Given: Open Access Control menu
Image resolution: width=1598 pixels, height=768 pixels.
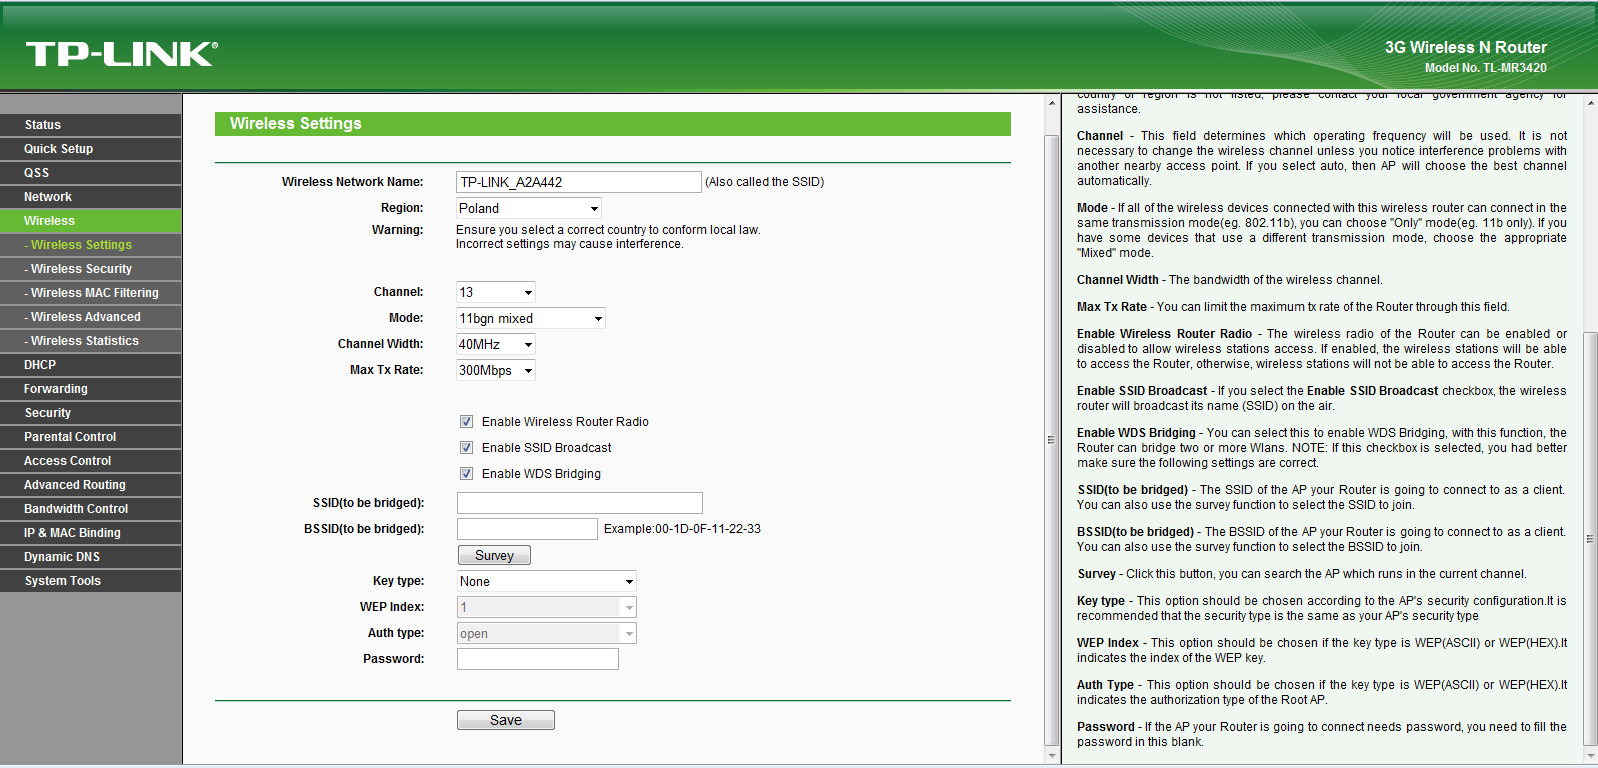Looking at the screenshot, I should (91, 461).
